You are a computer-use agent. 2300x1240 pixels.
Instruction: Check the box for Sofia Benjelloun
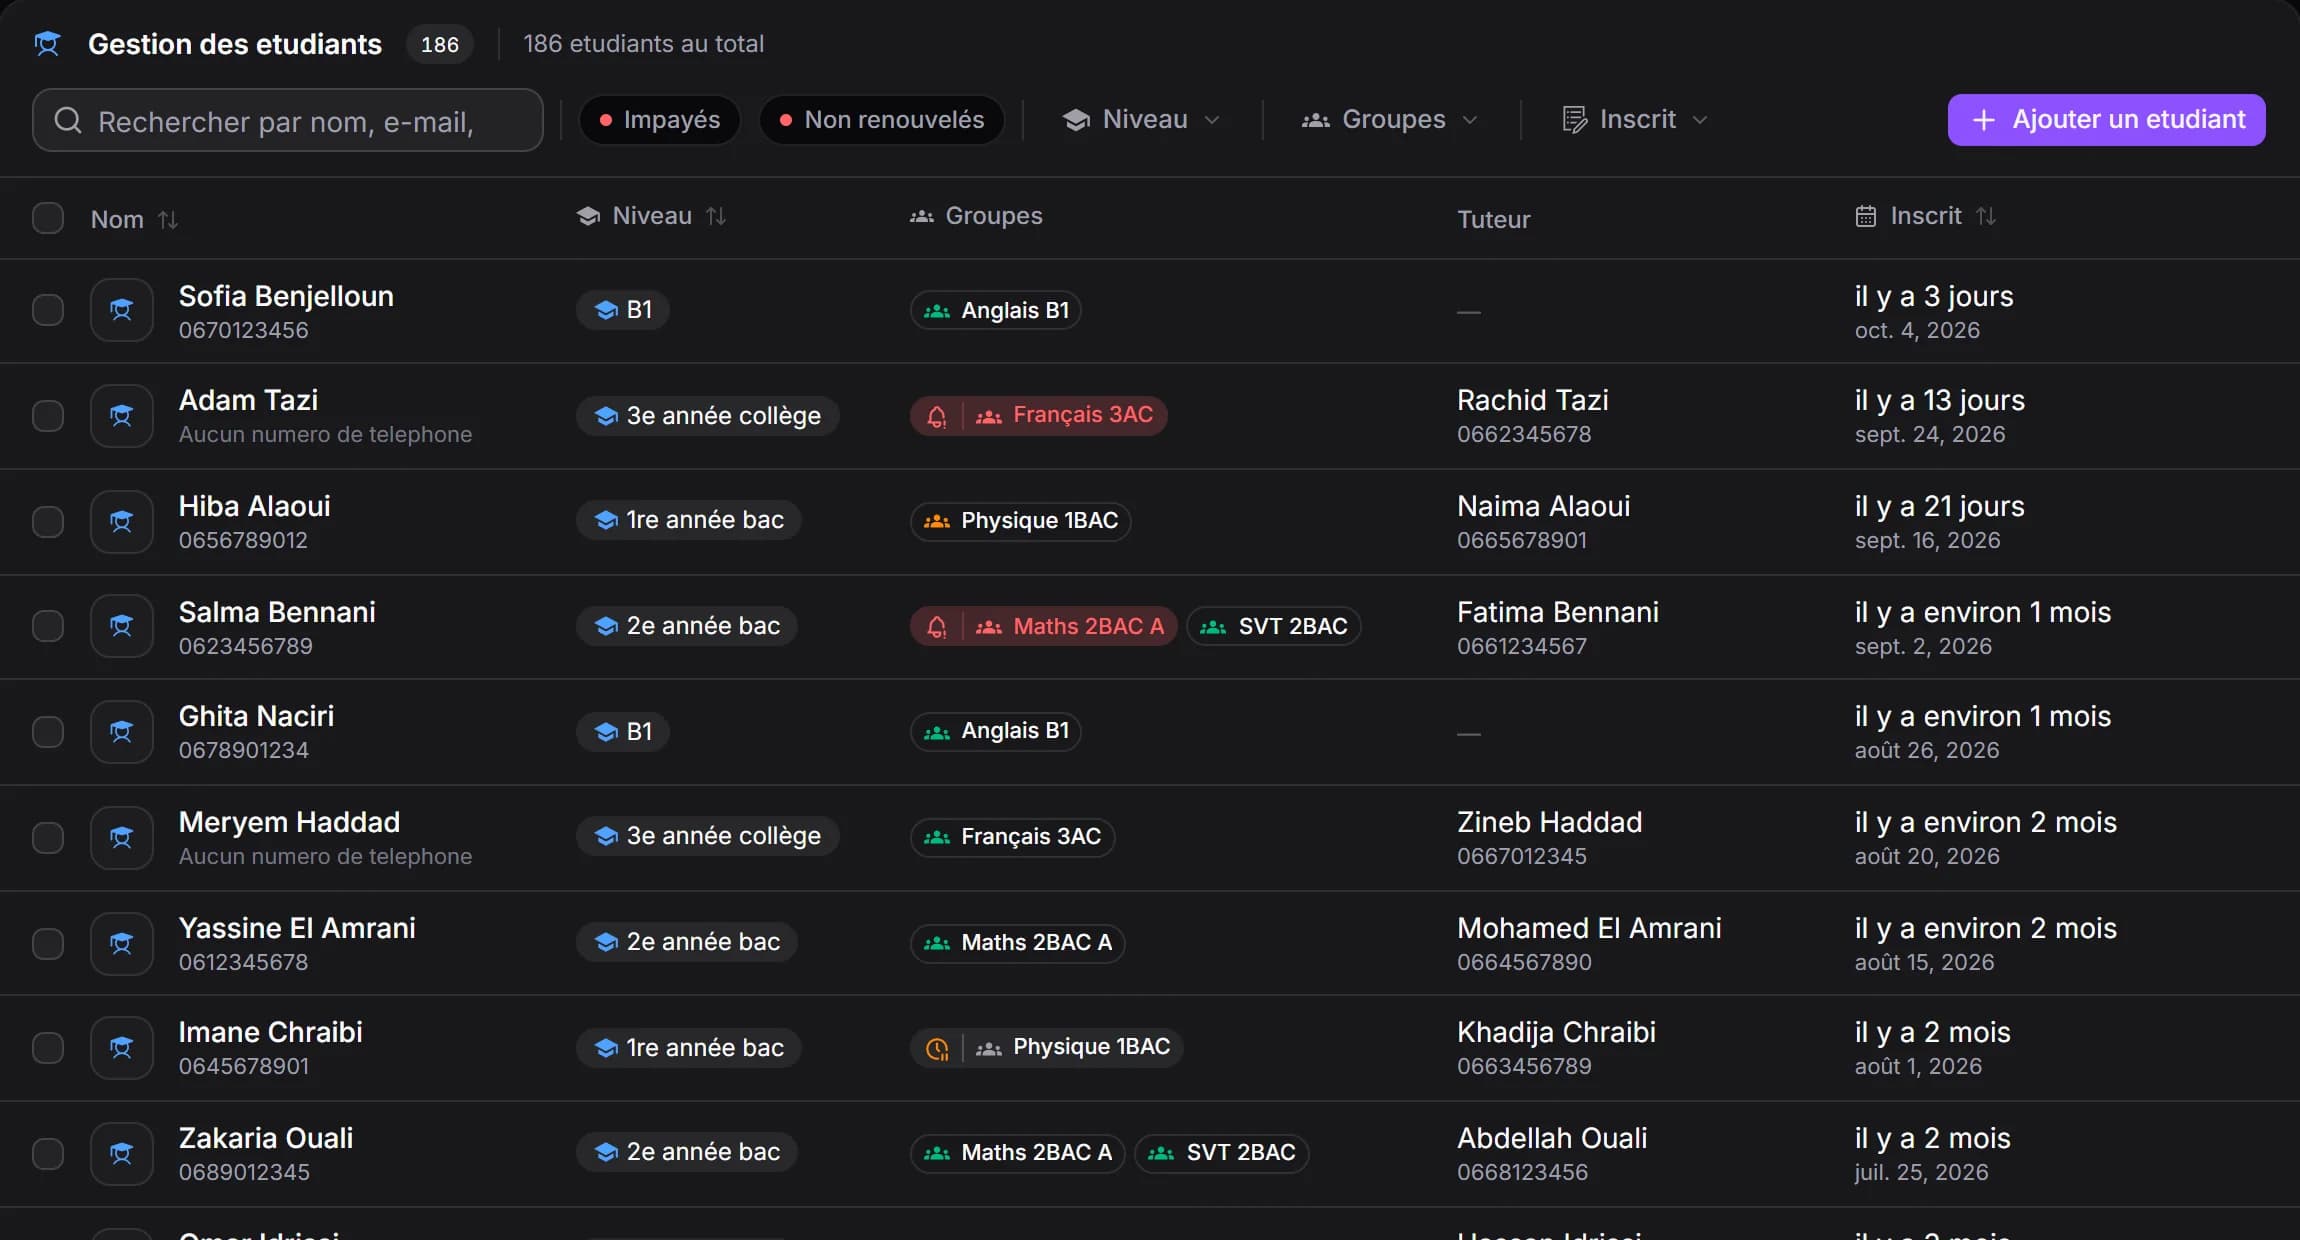click(48, 310)
